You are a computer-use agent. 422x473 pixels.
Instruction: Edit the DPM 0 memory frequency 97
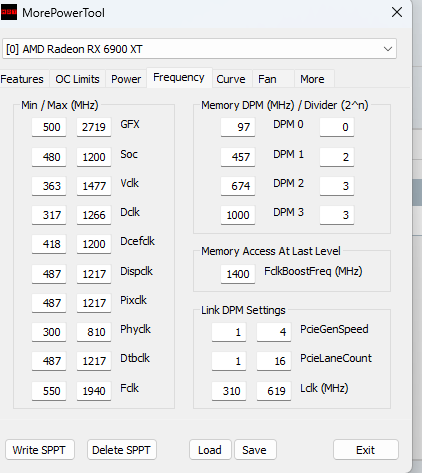(x=238, y=127)
